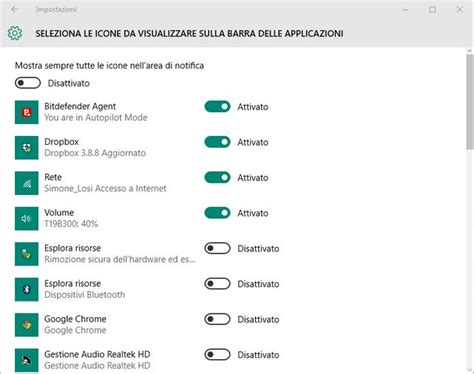Click the Google Chrome icon
The width and height of the screenshot is (474, 374).
coord(27,325)
